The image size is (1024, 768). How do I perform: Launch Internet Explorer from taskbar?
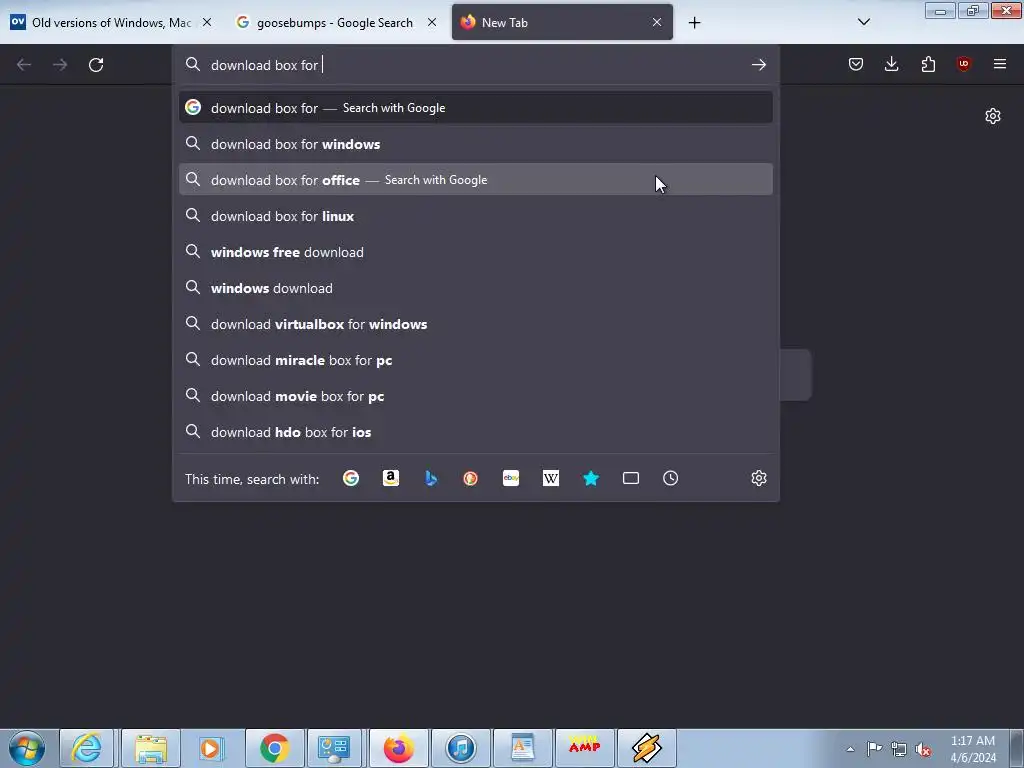[87, 748]
